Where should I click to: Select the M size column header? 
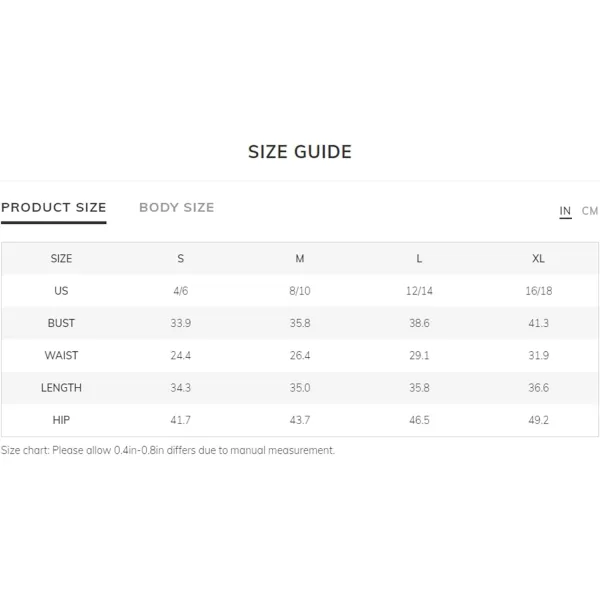(x=300, y=259)
